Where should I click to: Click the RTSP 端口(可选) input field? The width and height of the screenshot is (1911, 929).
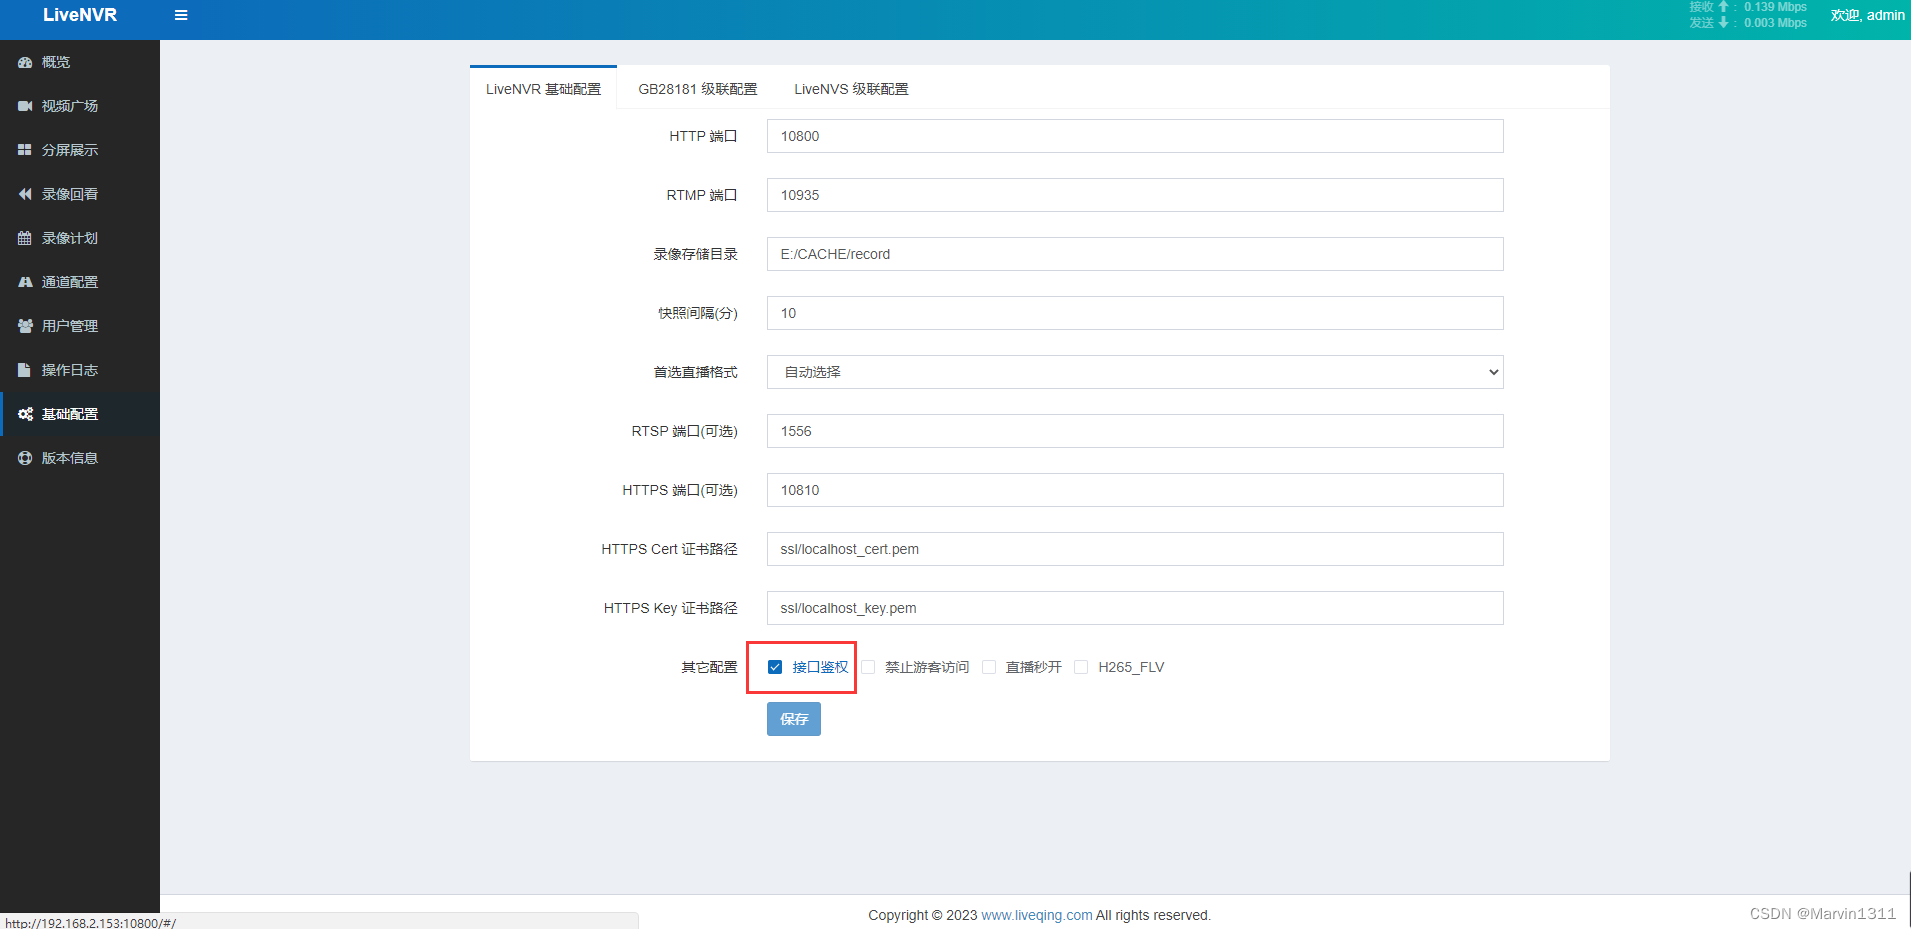click(1135, 431)
